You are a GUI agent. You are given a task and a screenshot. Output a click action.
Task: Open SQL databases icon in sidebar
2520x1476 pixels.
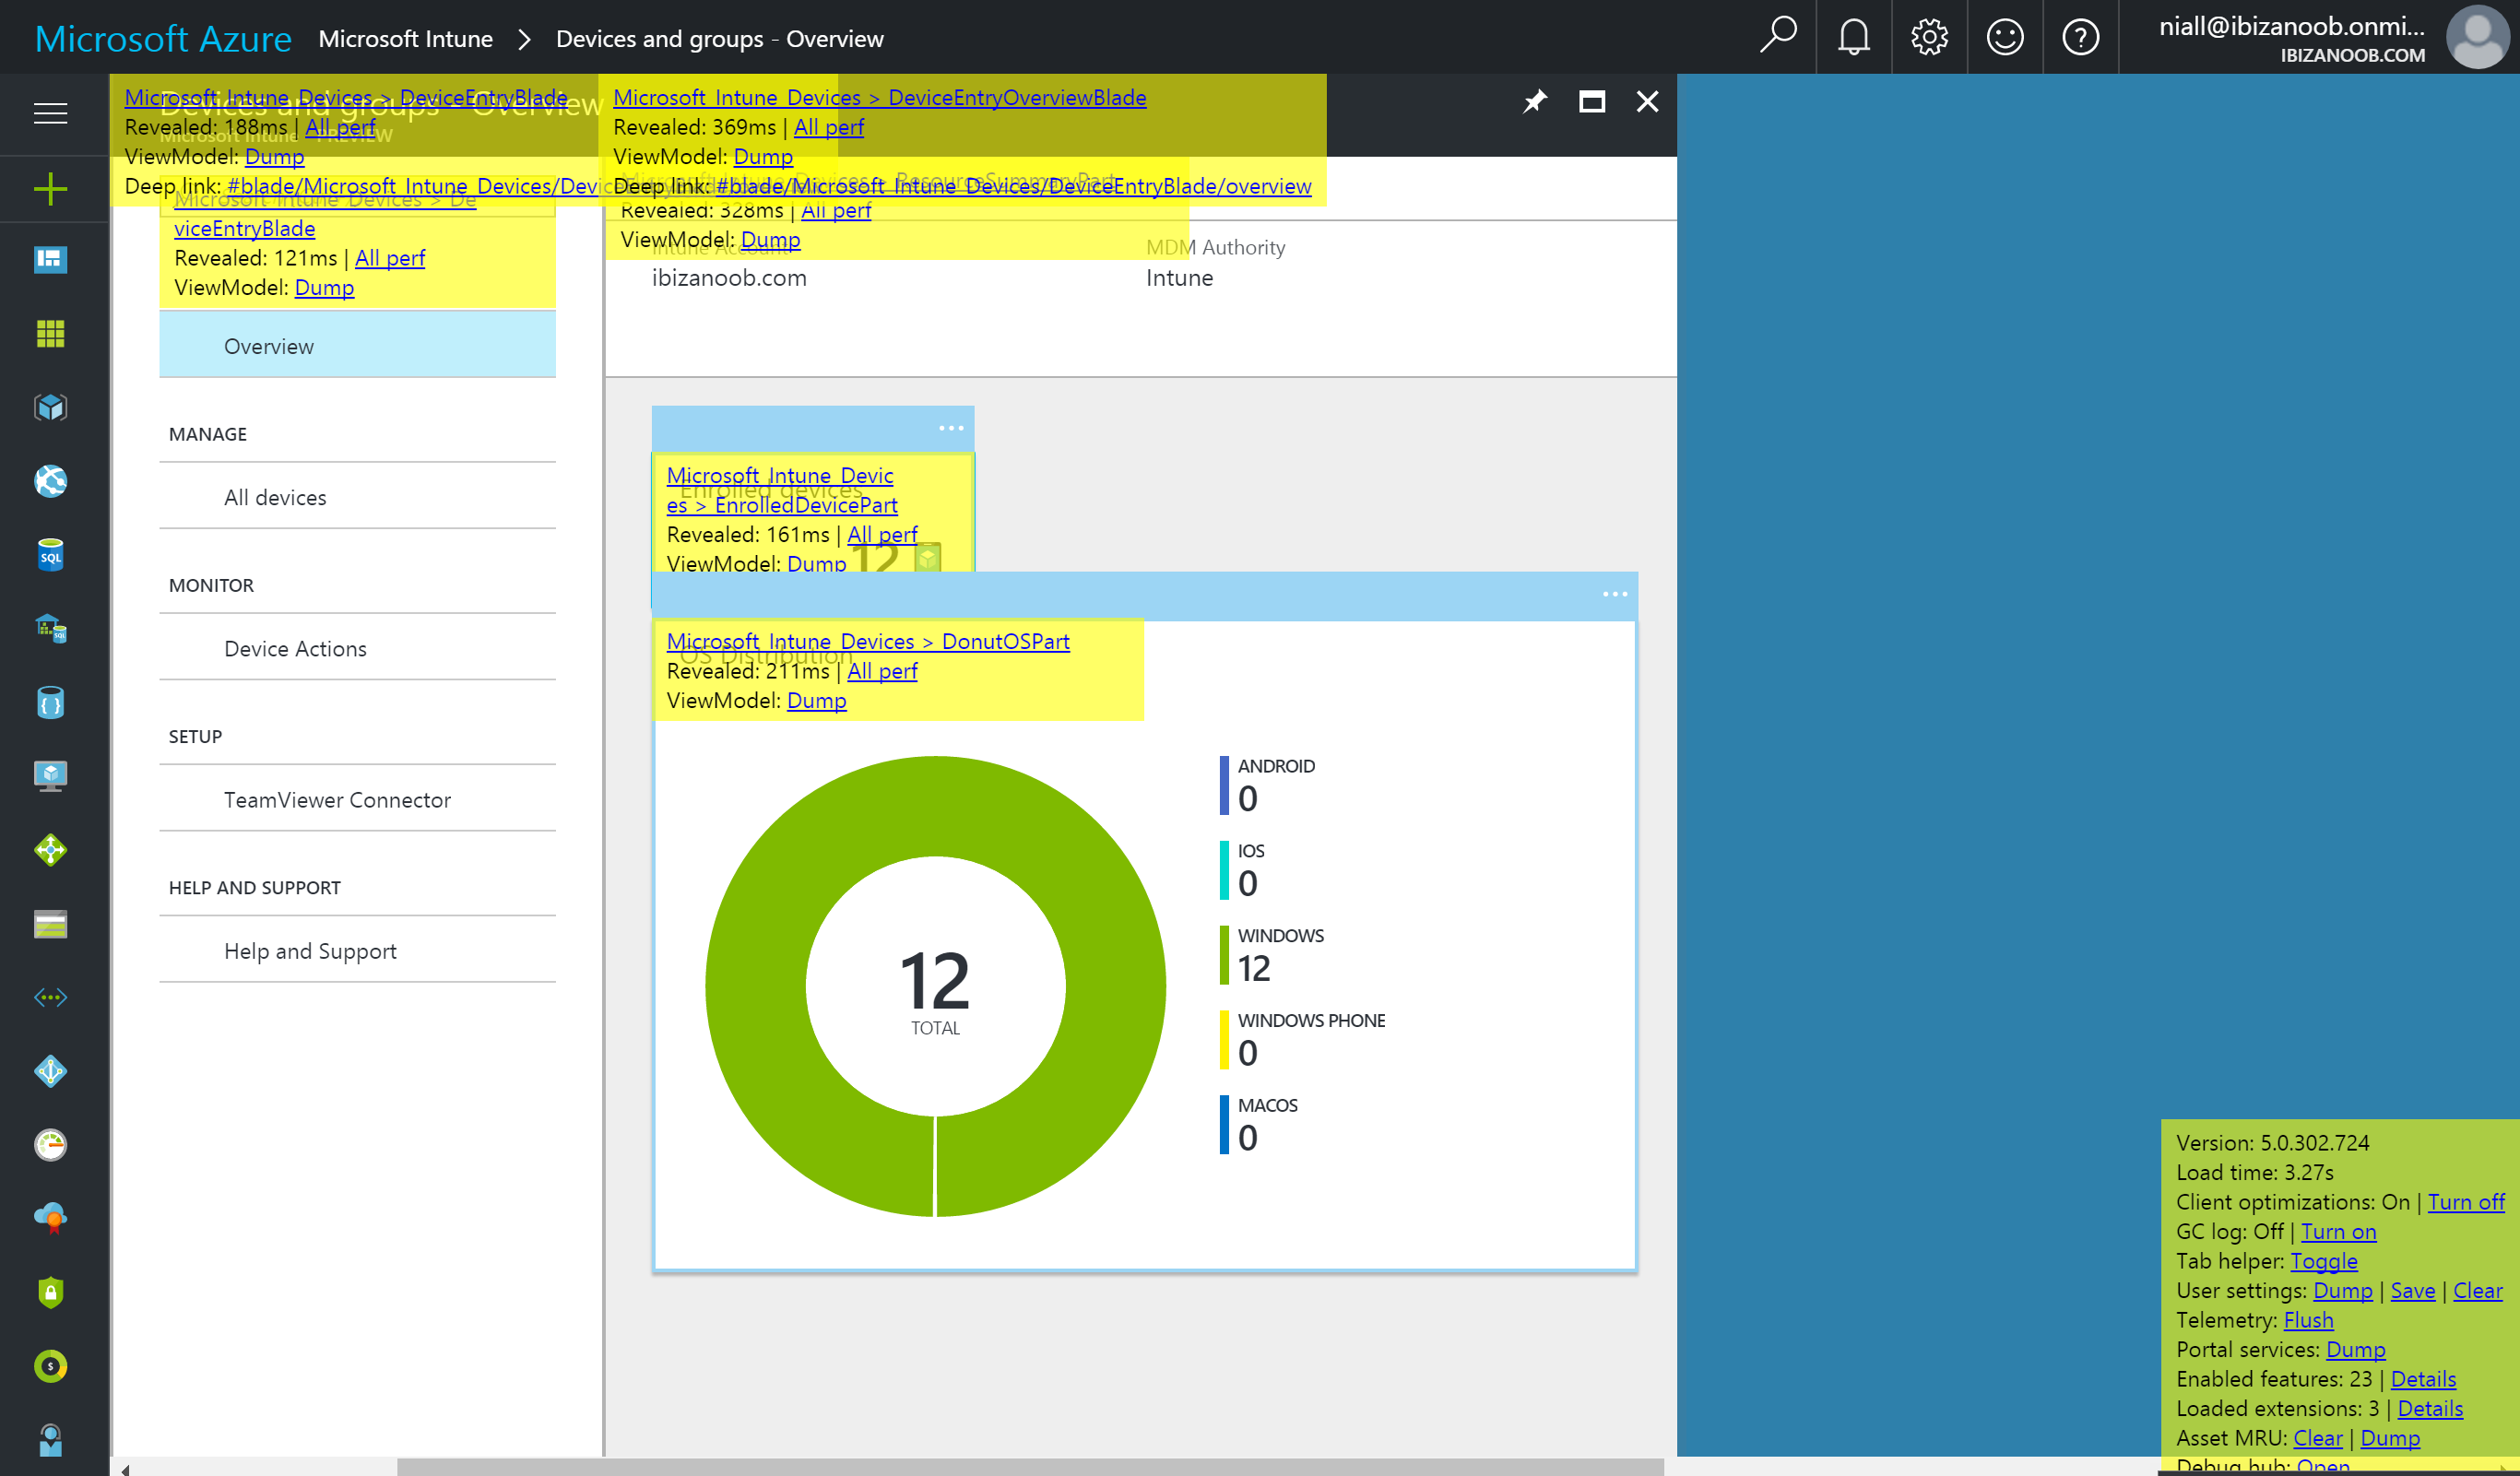(51, 555)
